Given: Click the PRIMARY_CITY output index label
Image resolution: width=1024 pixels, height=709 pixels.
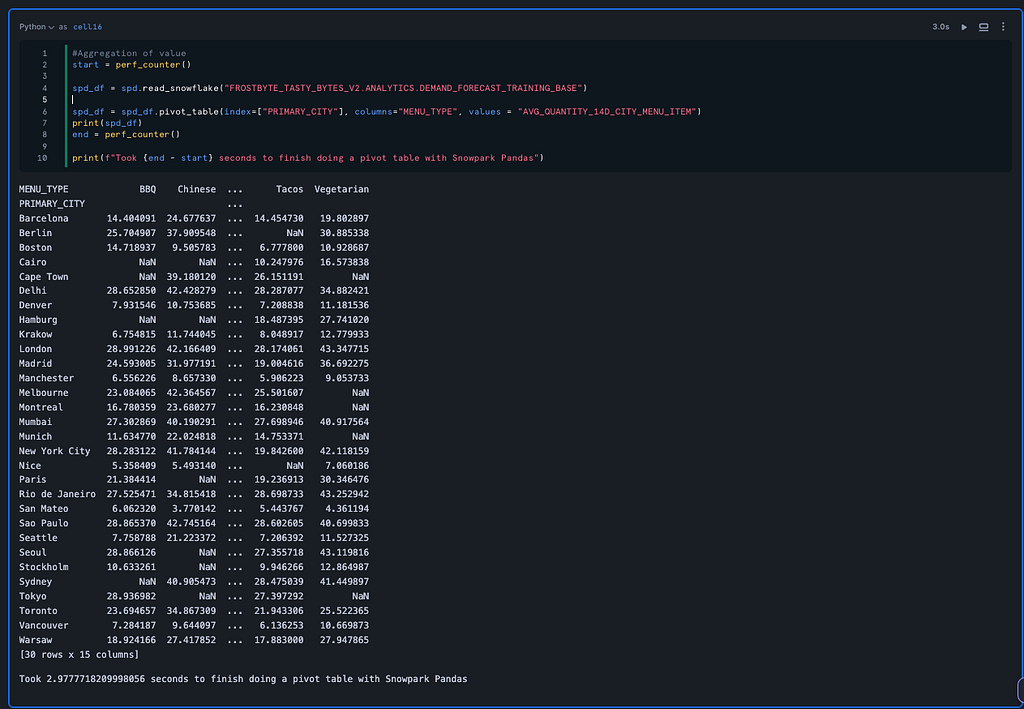Looking at the screenshot, I should (x=52, y=204).
